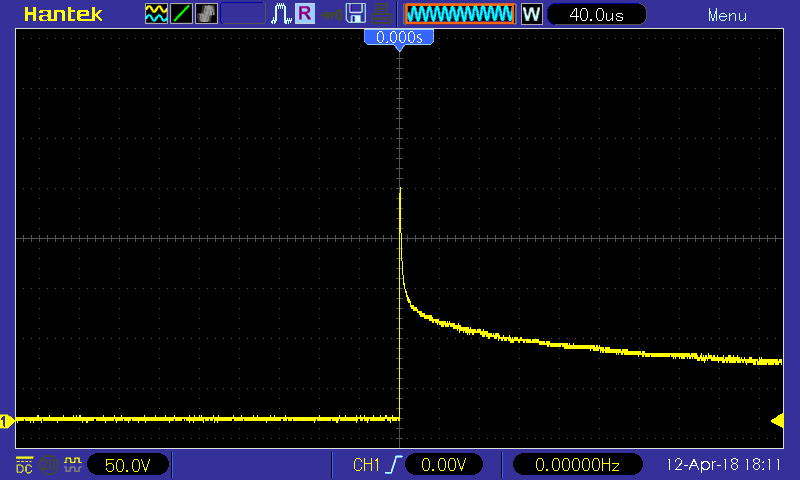Select the pulse acquisition mode icon

click(281, 14)
